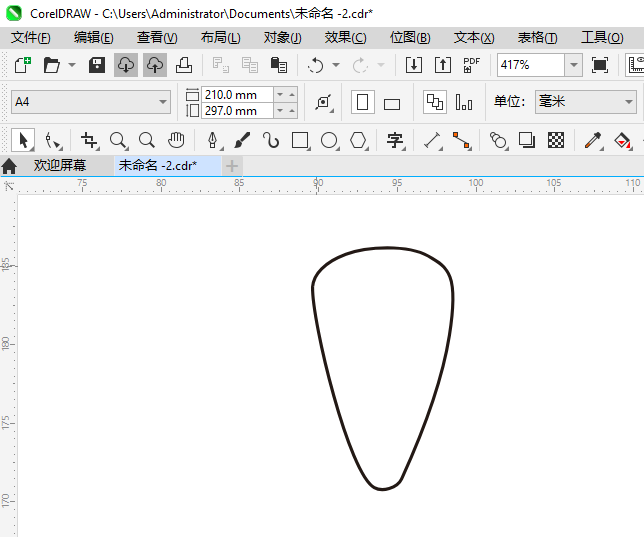Select the Rectangle tool
The width and height of the screenshot is (644, 537).
click(300, 141)
